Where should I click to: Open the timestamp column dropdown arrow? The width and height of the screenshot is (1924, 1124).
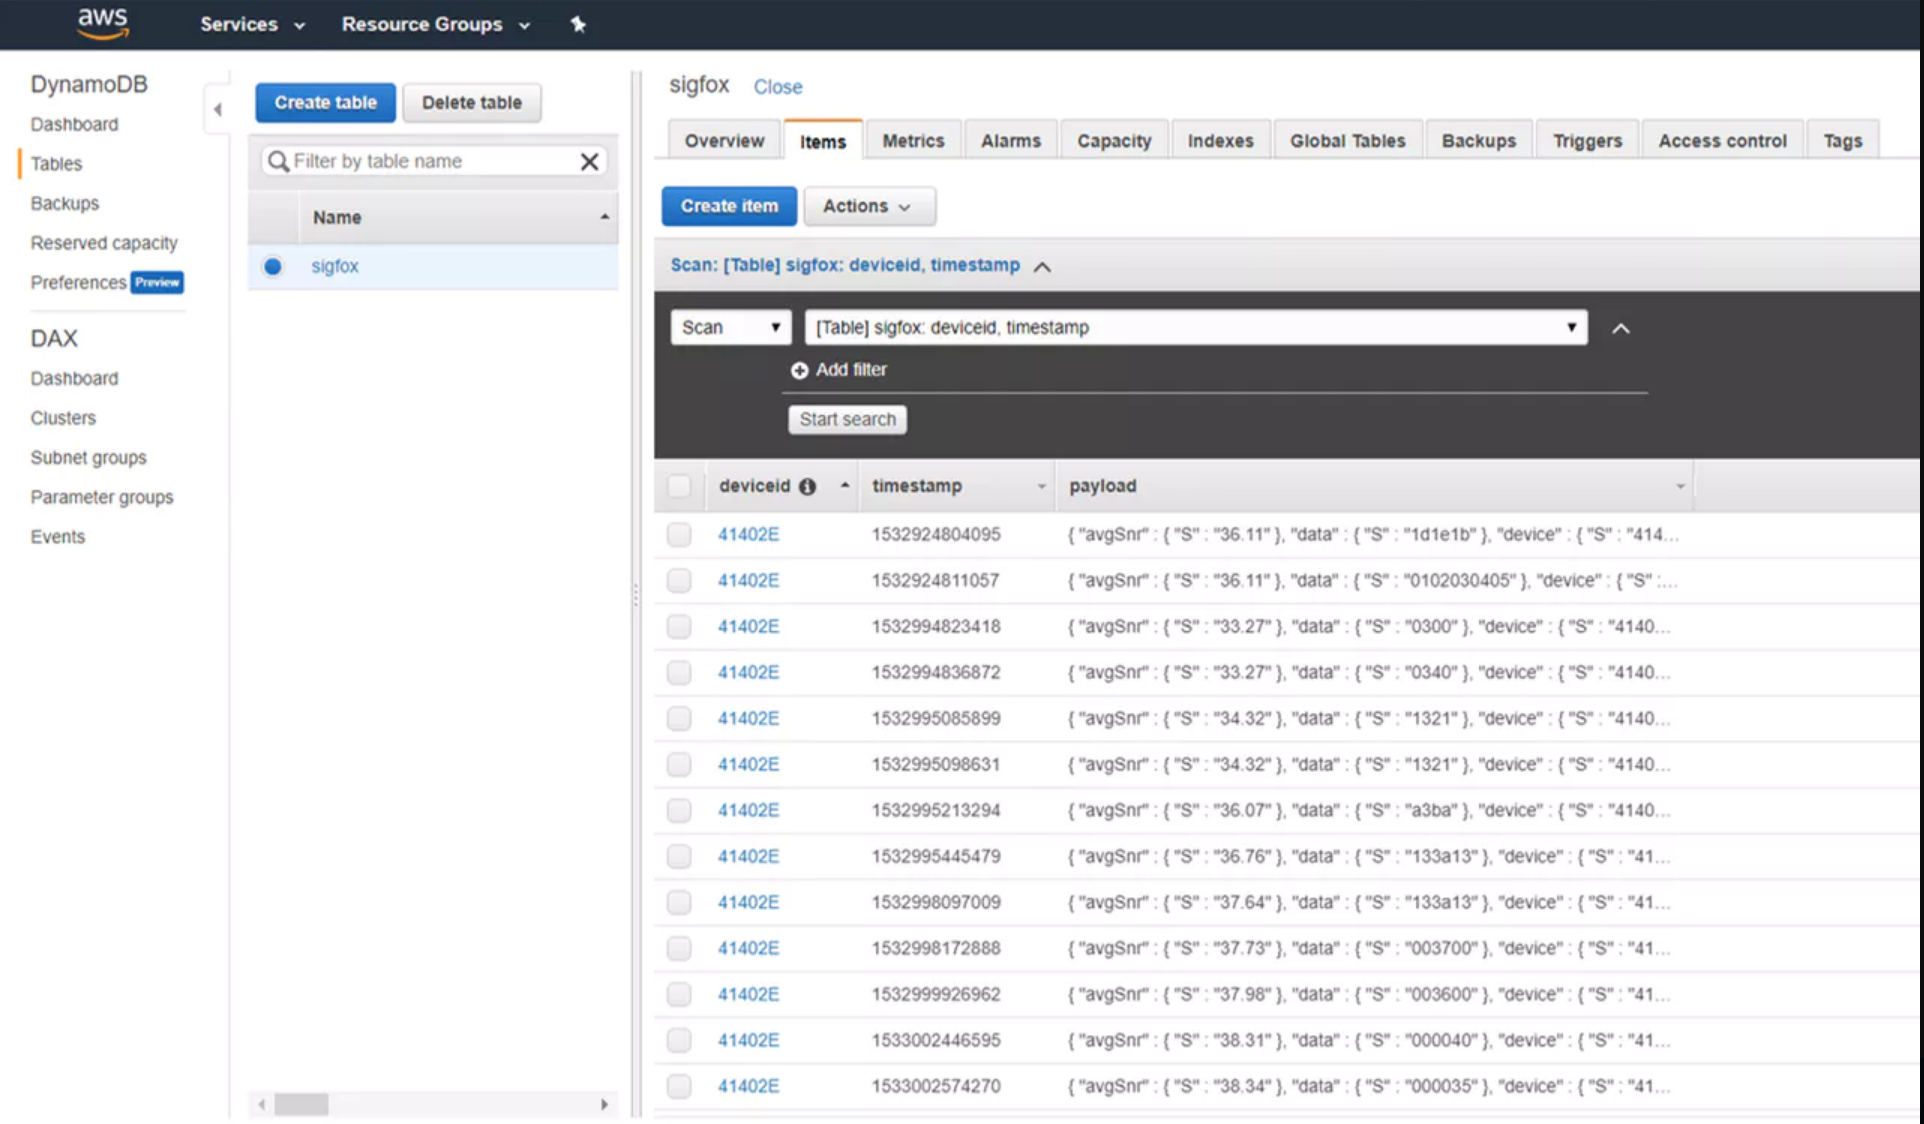1041,486
